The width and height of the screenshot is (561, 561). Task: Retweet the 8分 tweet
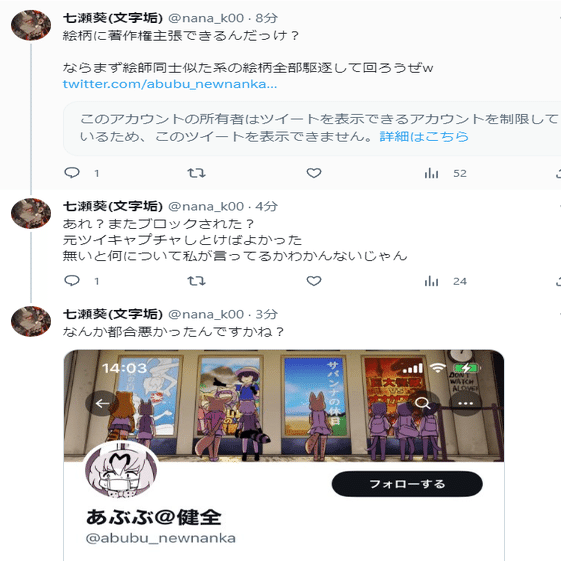click(x=196, y=173)
